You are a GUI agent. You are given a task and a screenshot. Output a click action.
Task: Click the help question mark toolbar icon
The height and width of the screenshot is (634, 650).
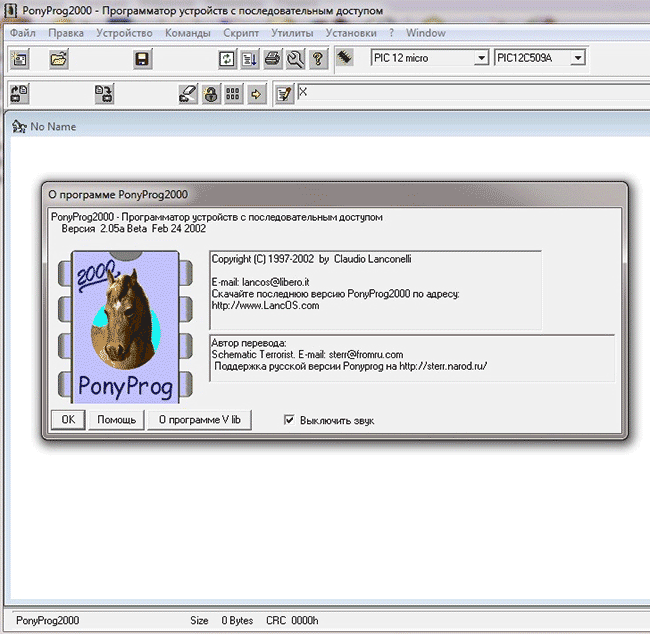click(x=318, y=59)
